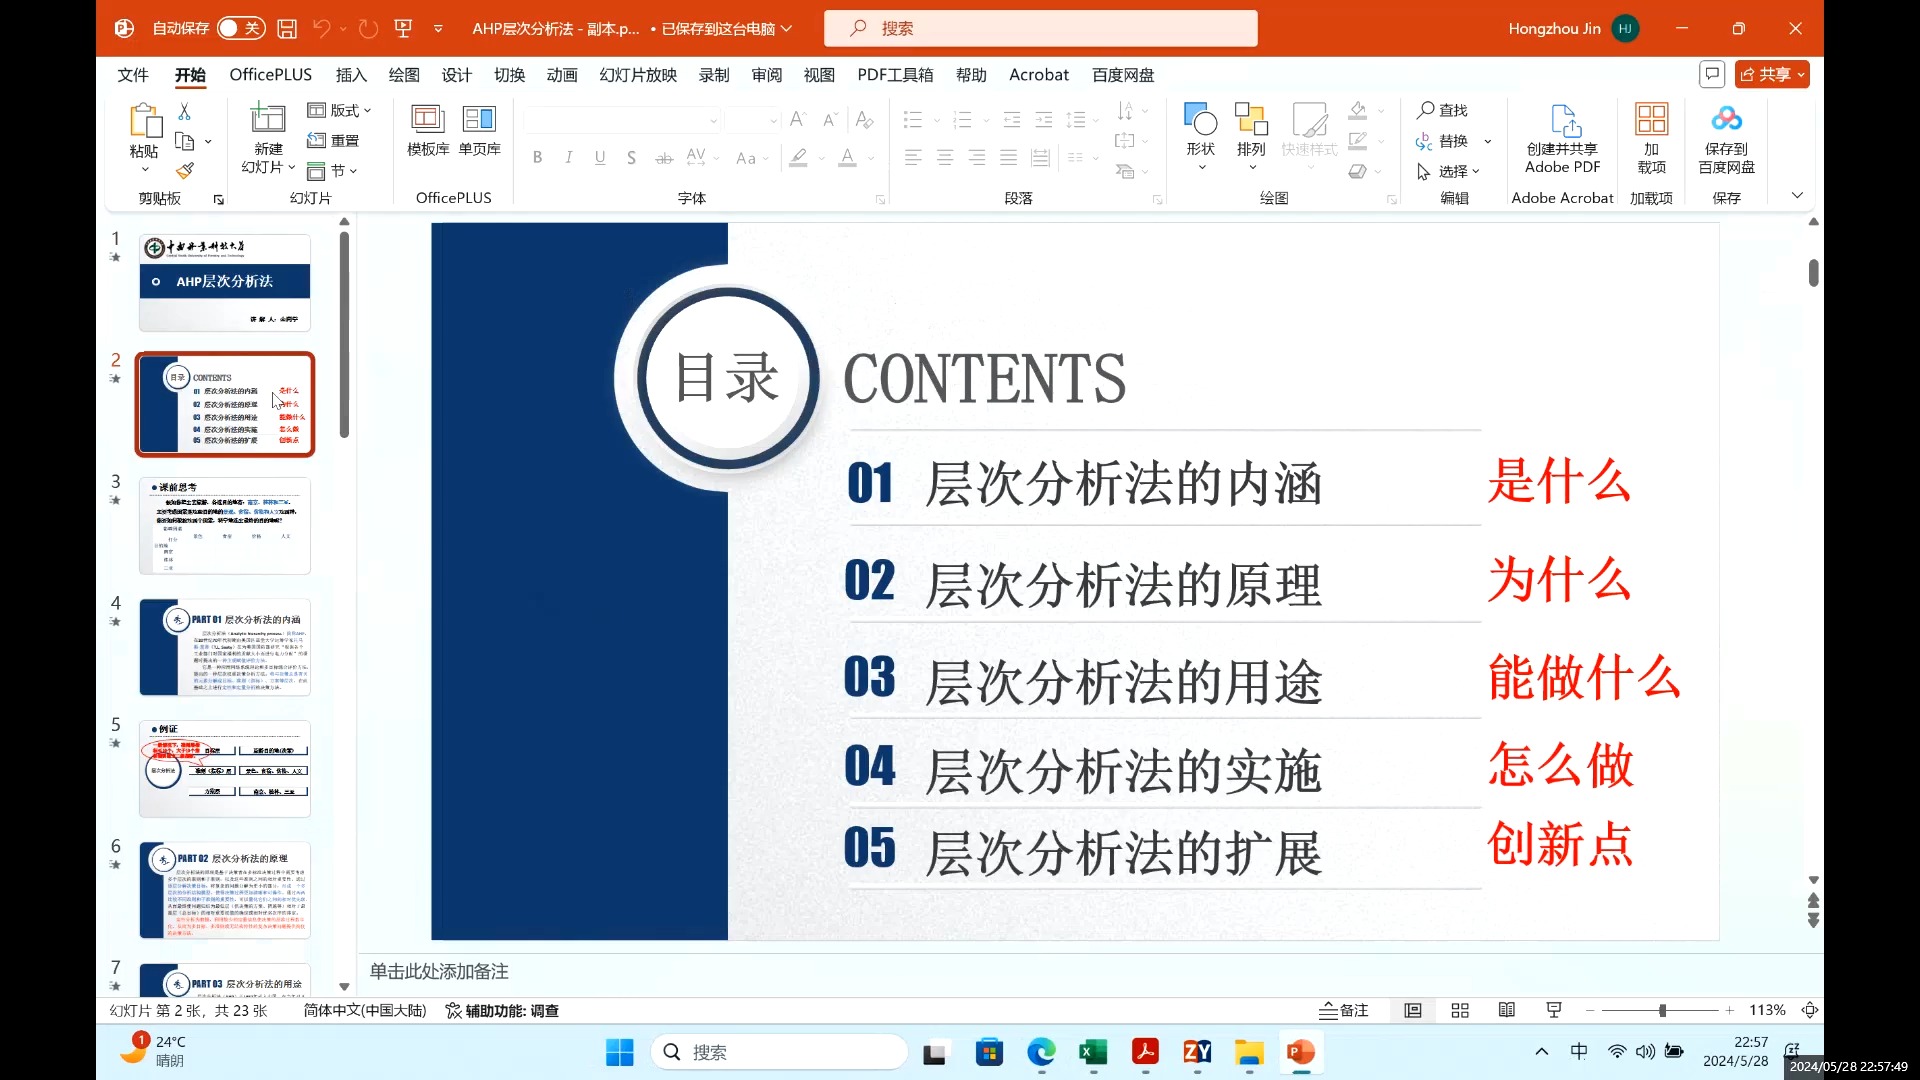Click the Format Painter brush icon
The image size is (1920, 1080).
[x=184, y=171]
